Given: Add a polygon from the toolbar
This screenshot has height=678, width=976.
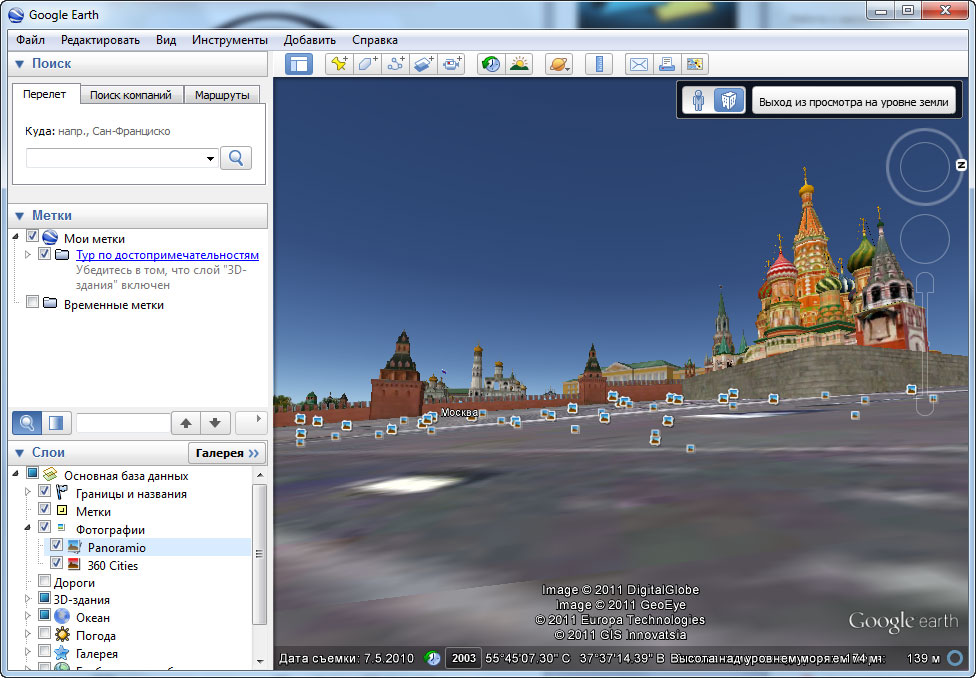Looking at the screenshot, I should click(x=367, y=64).
